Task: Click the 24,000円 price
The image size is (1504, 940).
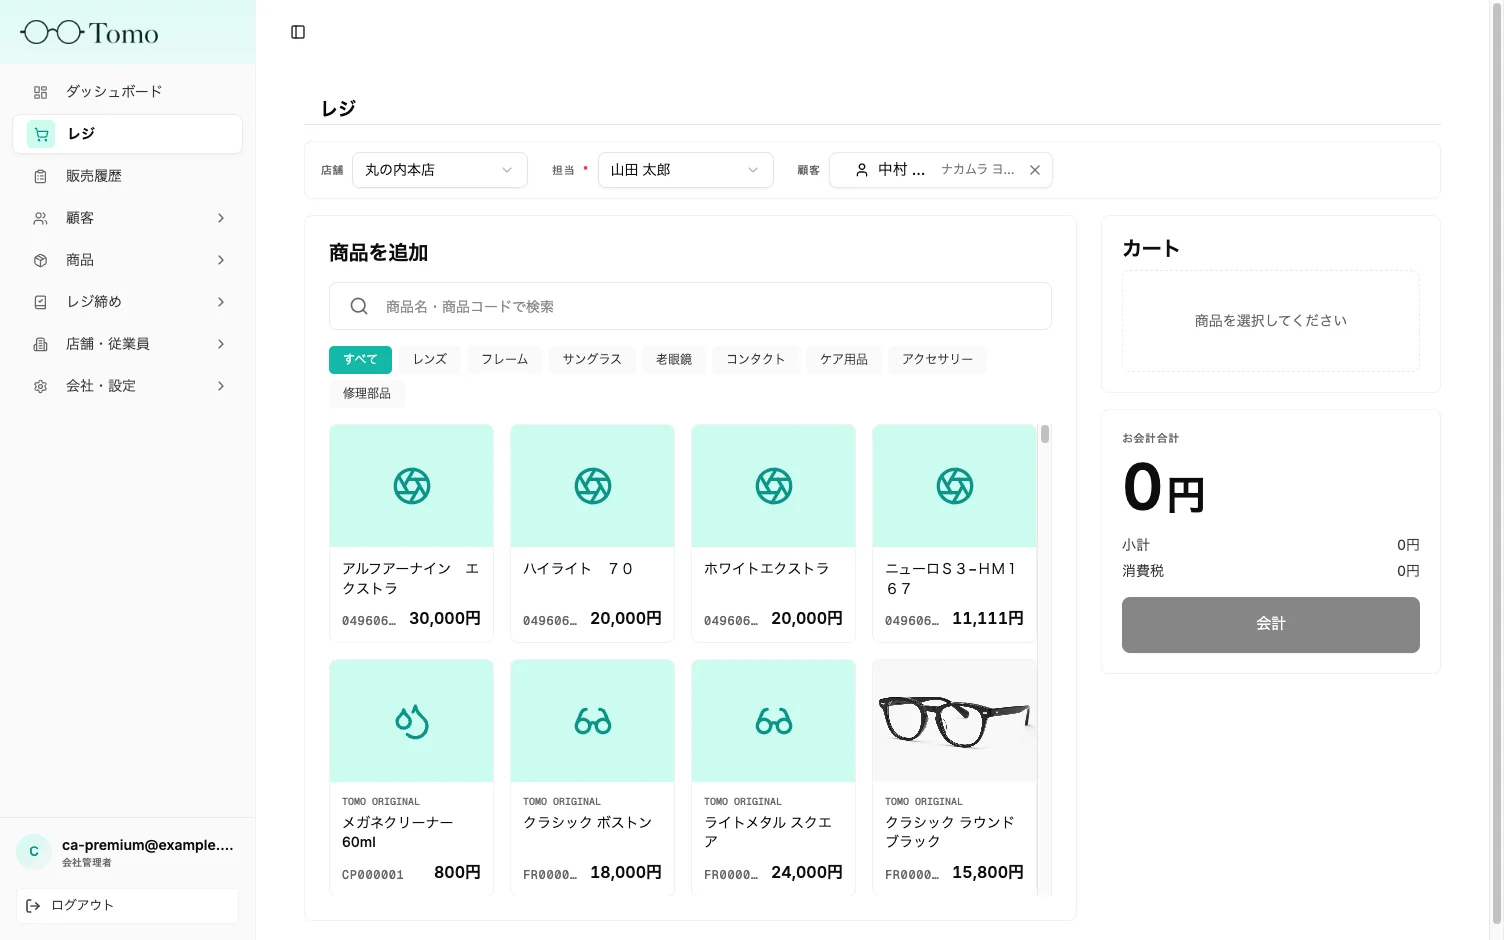Action: 807,873
